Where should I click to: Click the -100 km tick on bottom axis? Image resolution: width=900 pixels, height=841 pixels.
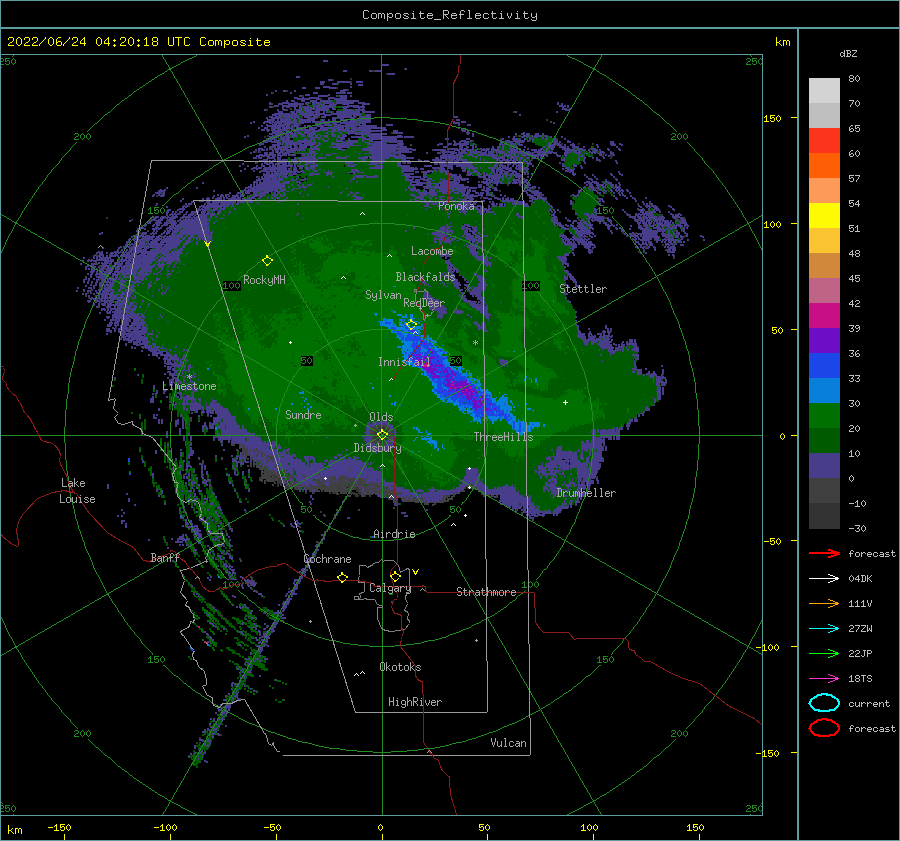pyautogui.click(x=165, y=827)
